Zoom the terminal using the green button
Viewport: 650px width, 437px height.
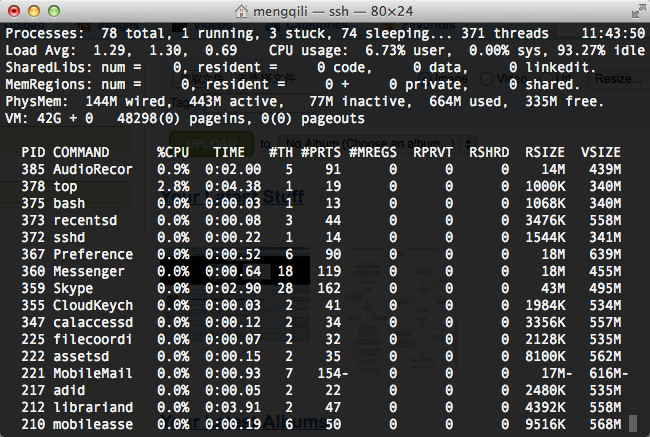54,11
